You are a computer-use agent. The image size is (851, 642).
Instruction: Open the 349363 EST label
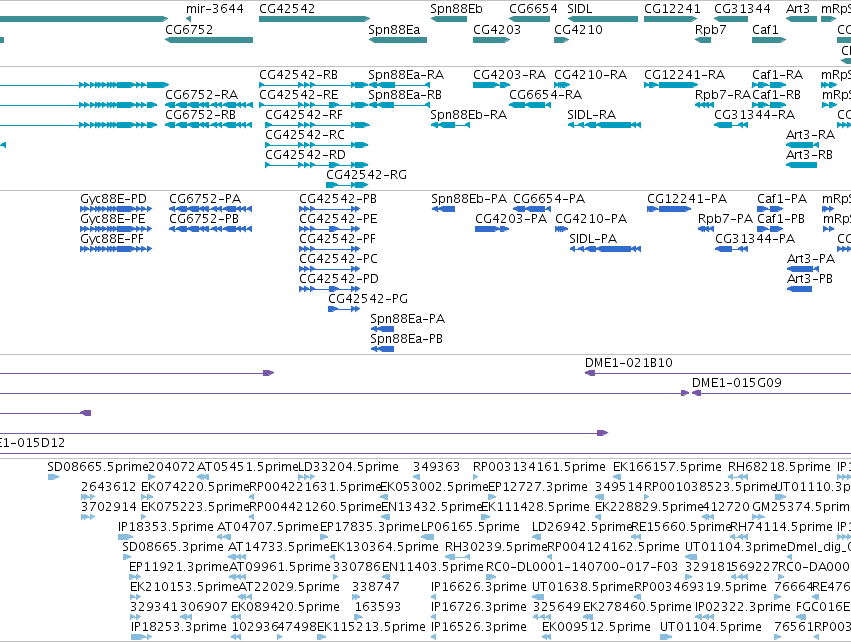(x=436, y=467)
